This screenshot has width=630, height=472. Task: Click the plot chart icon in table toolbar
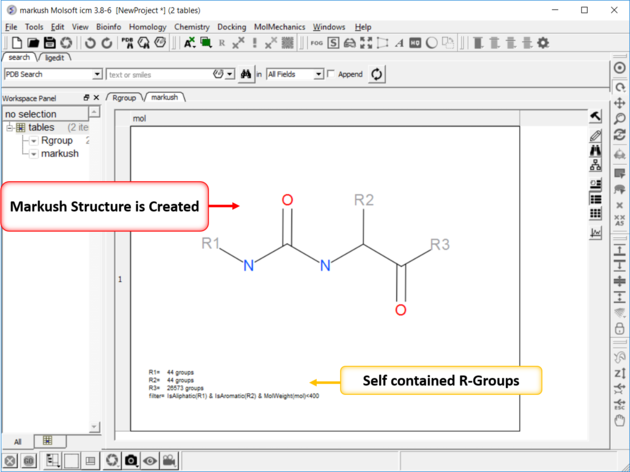596,233
